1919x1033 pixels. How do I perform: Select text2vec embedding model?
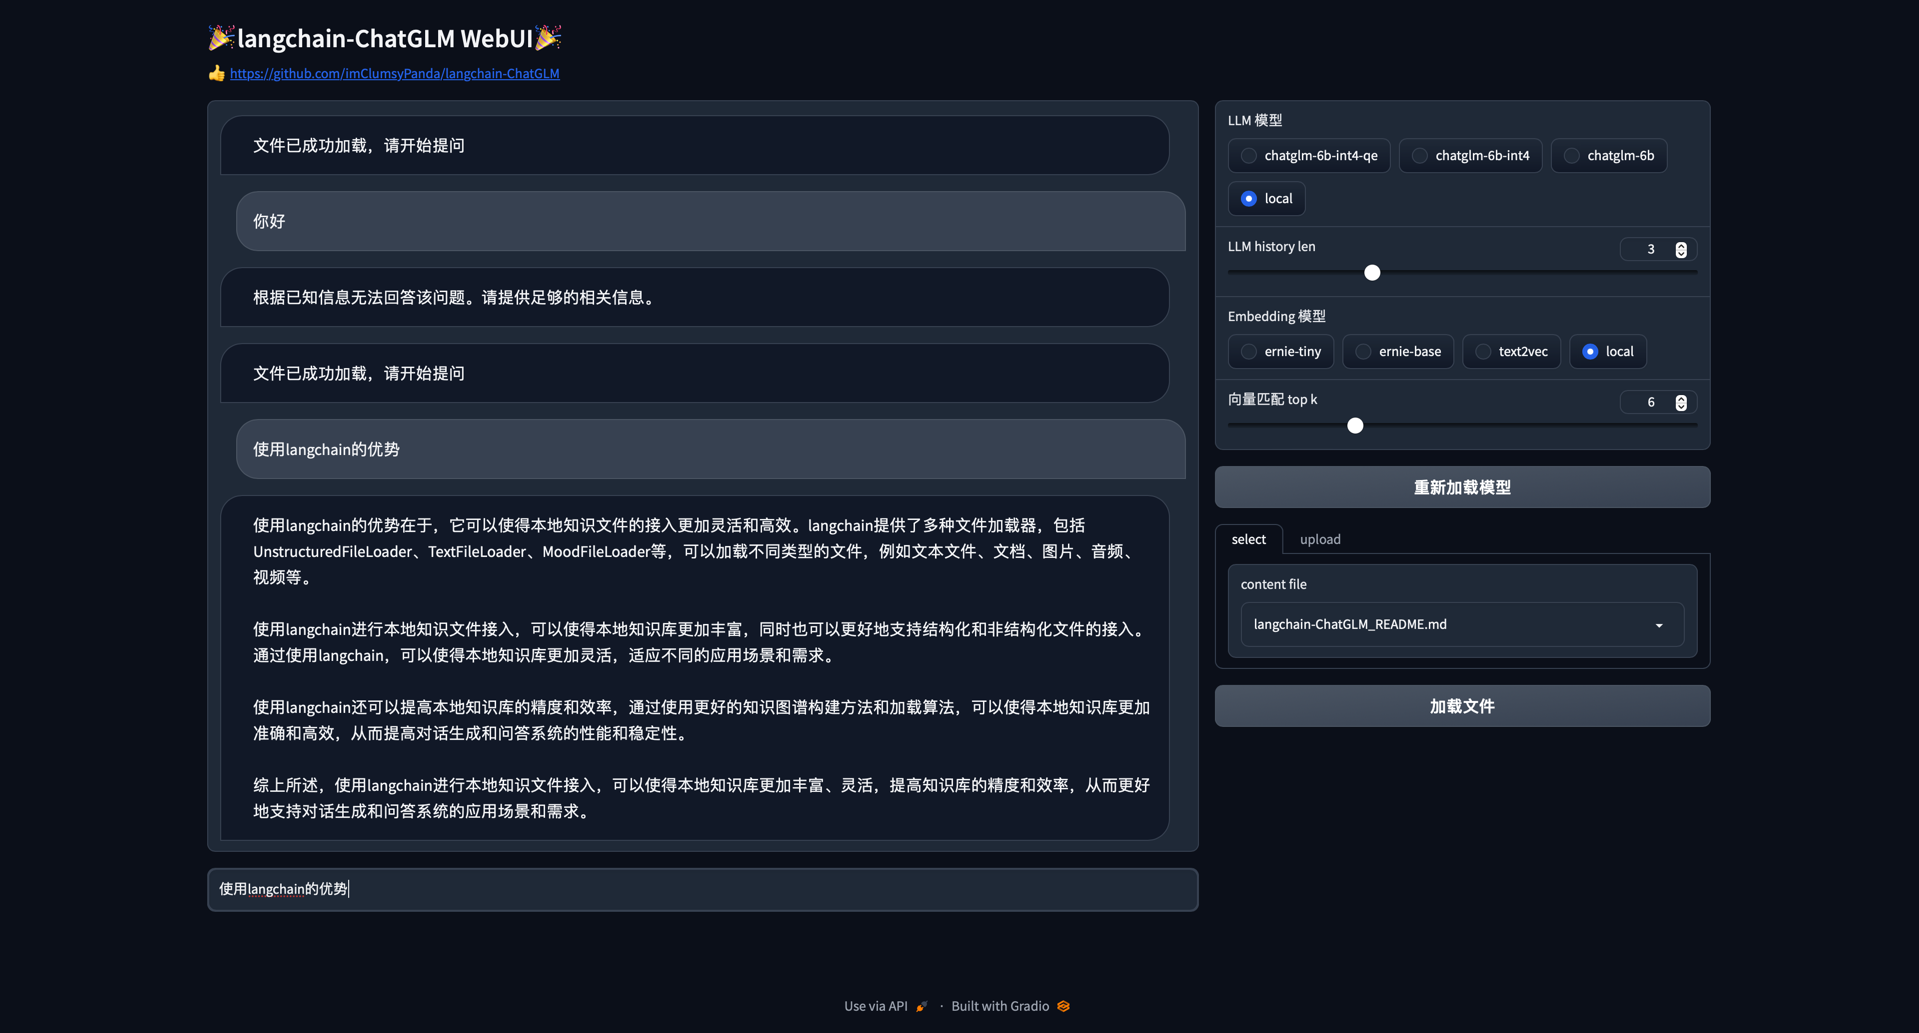pos(1483,352)
